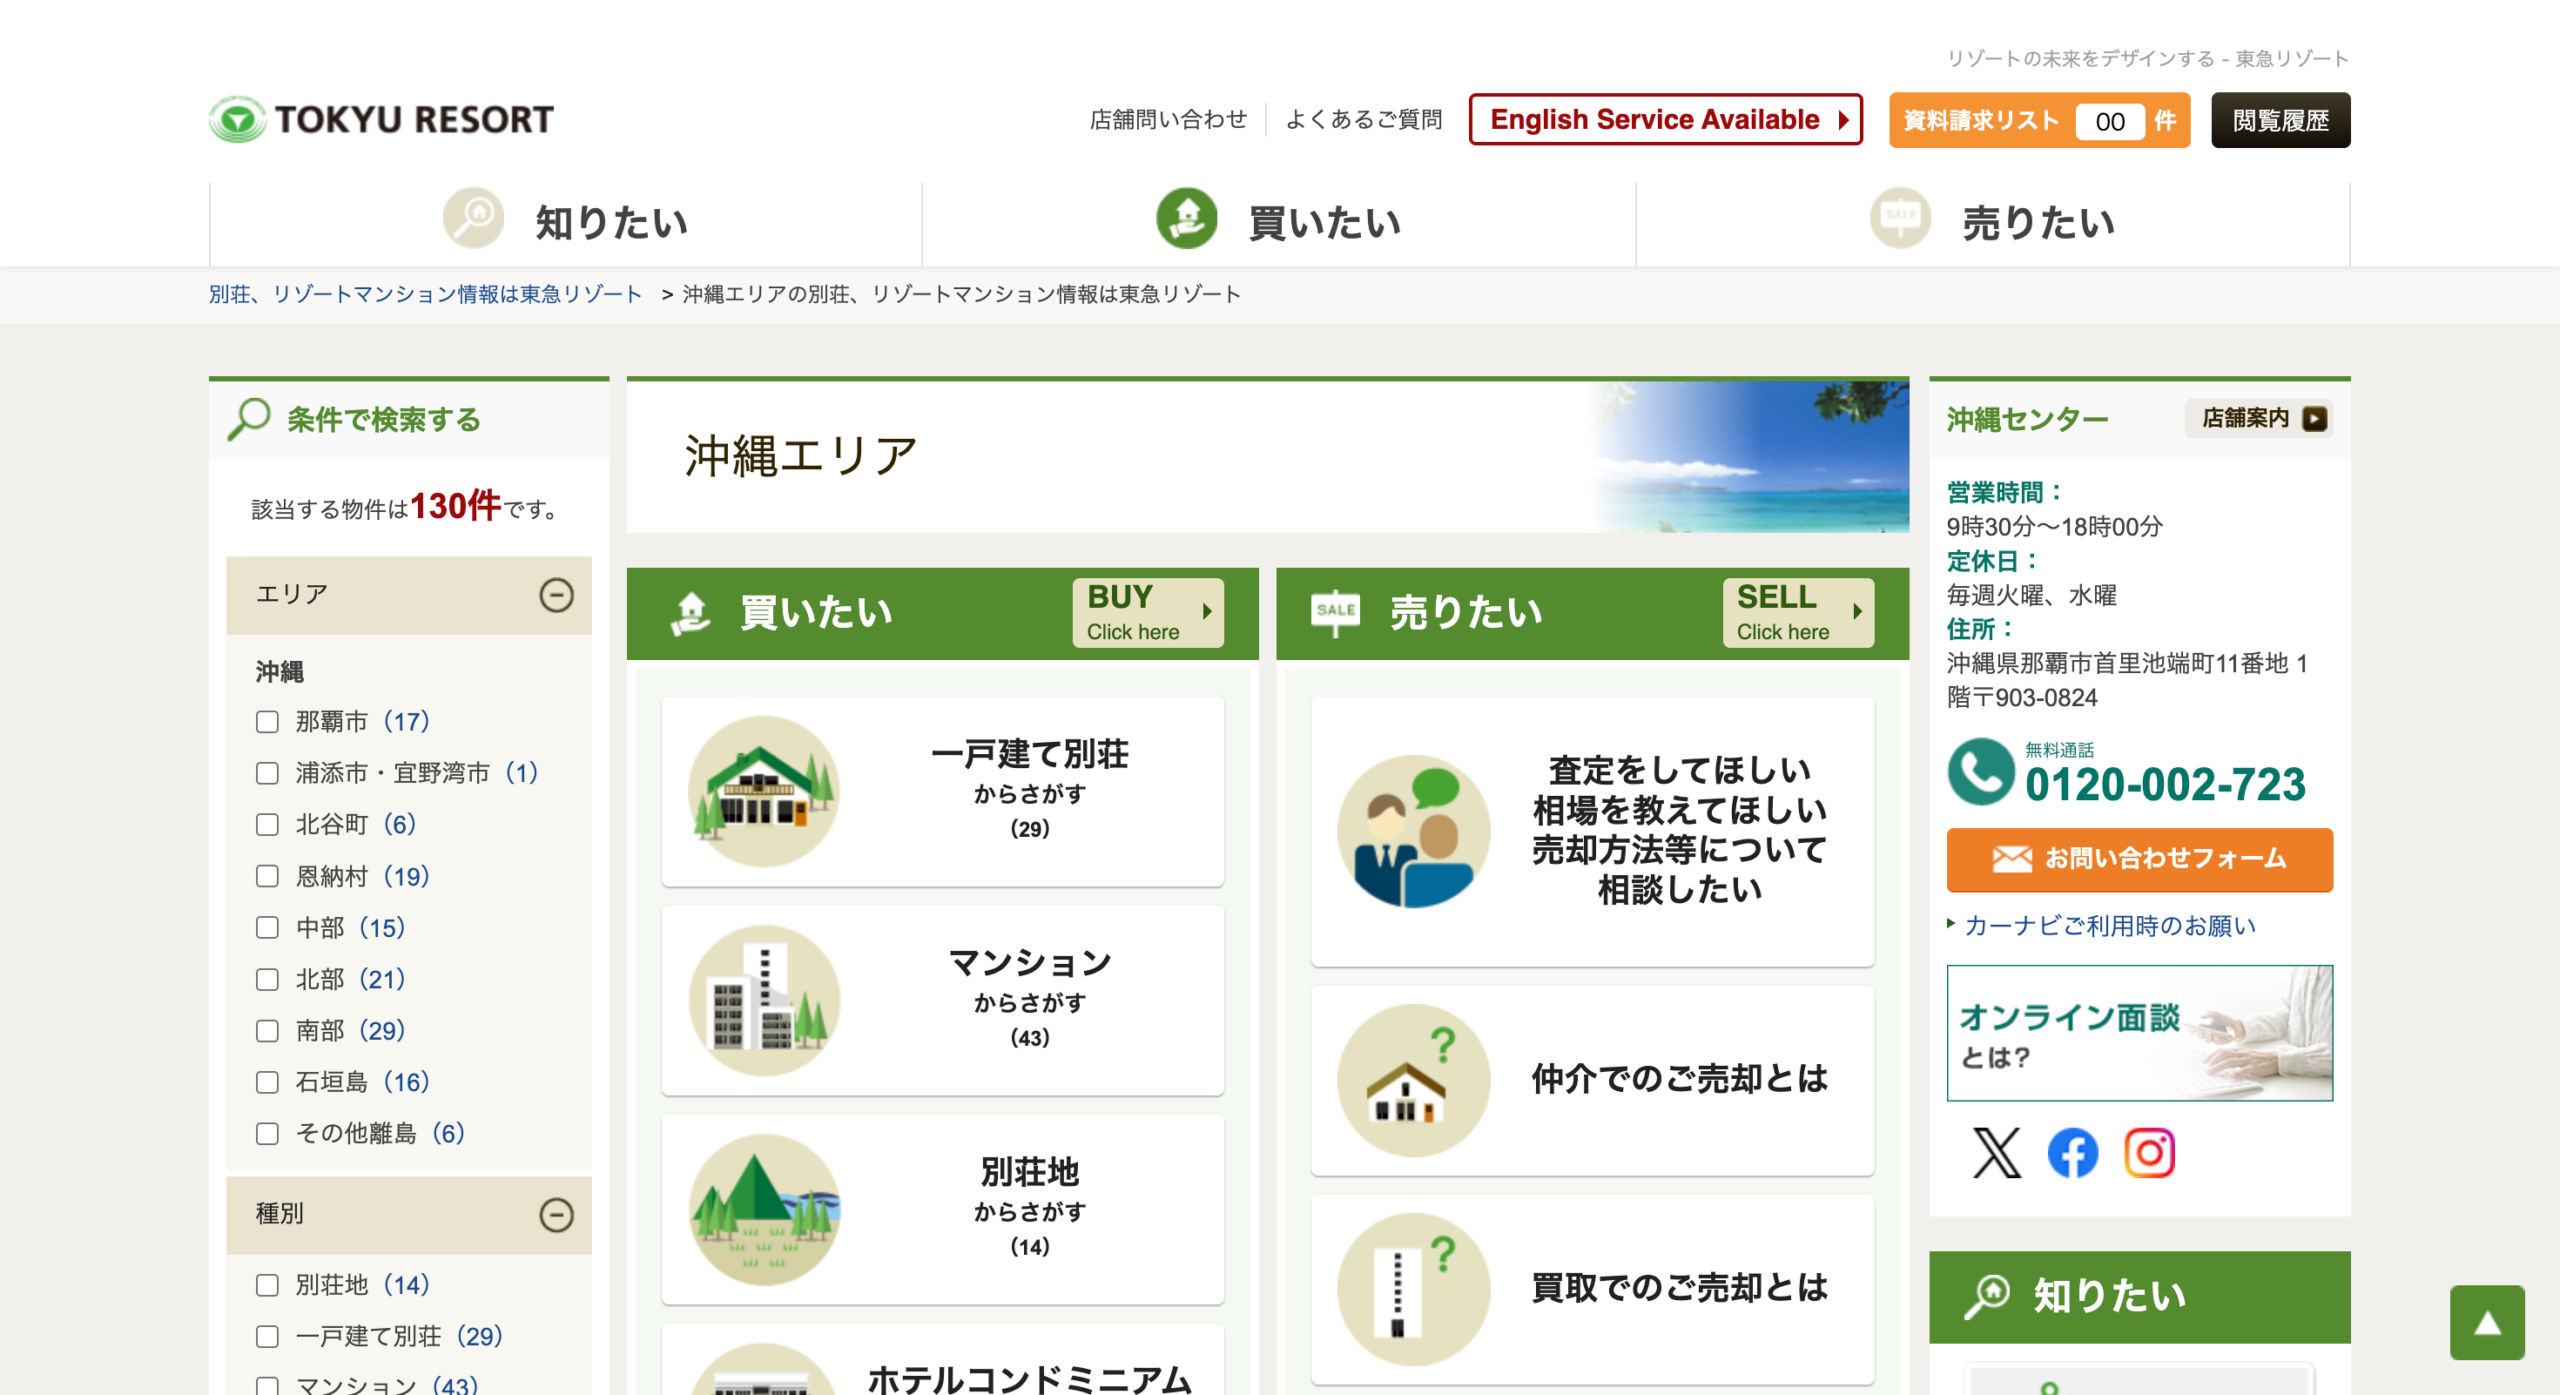Select the その他離島 (6) checkbox
Screen dimensions: 2560x1395
click(267, 1134)
